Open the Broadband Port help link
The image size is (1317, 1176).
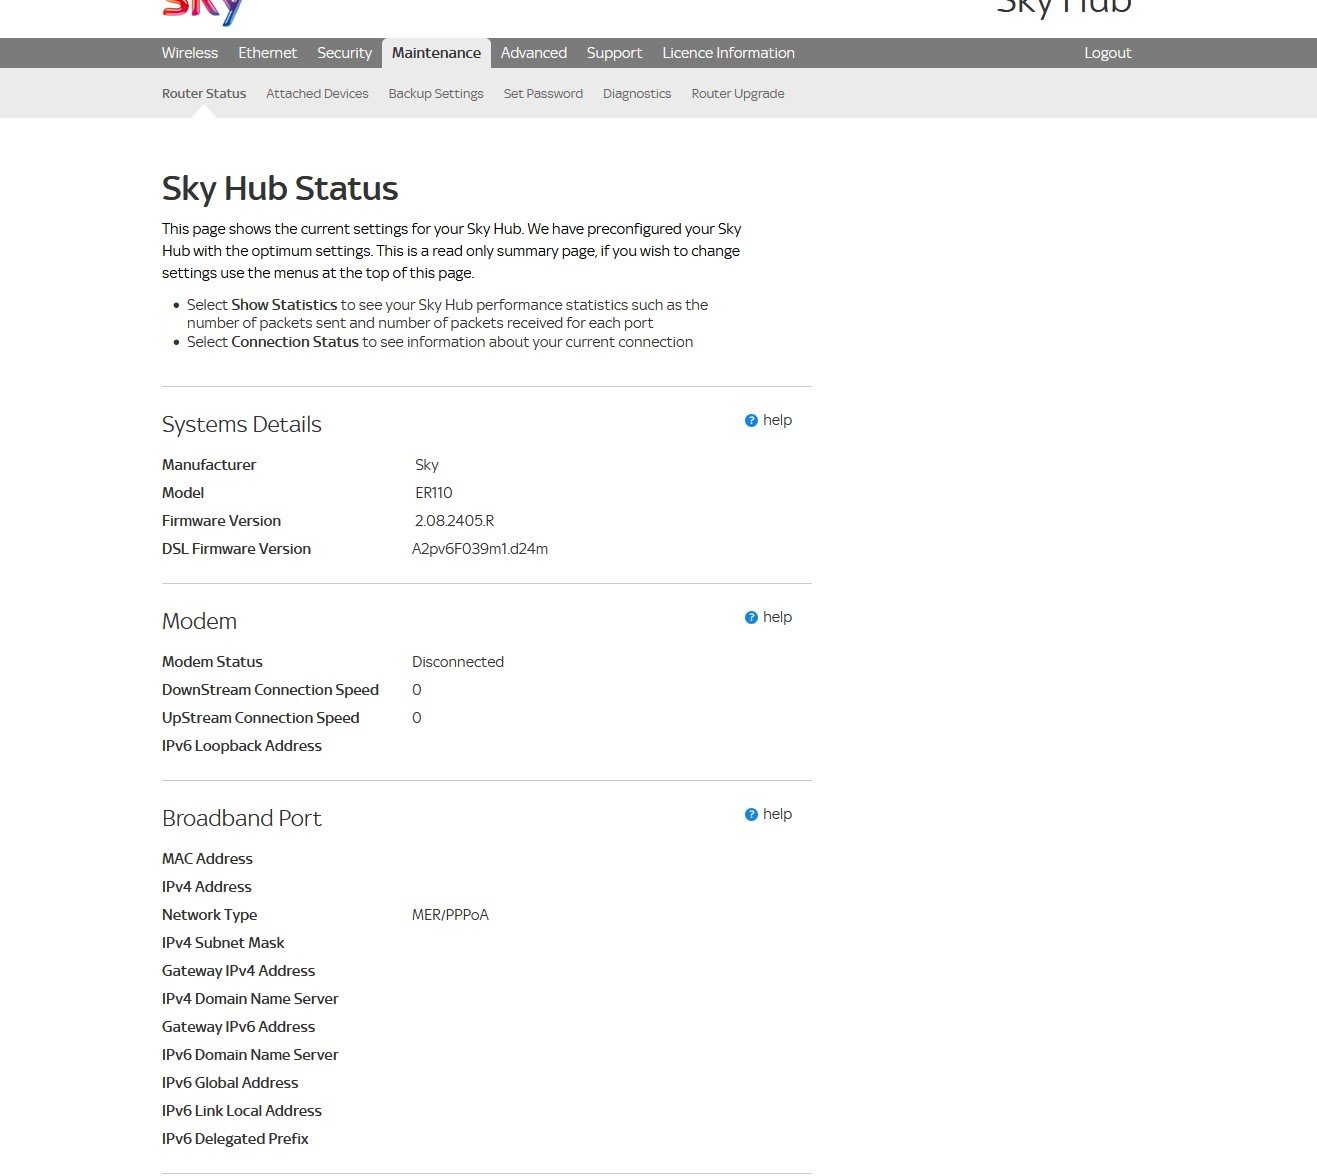768,814
